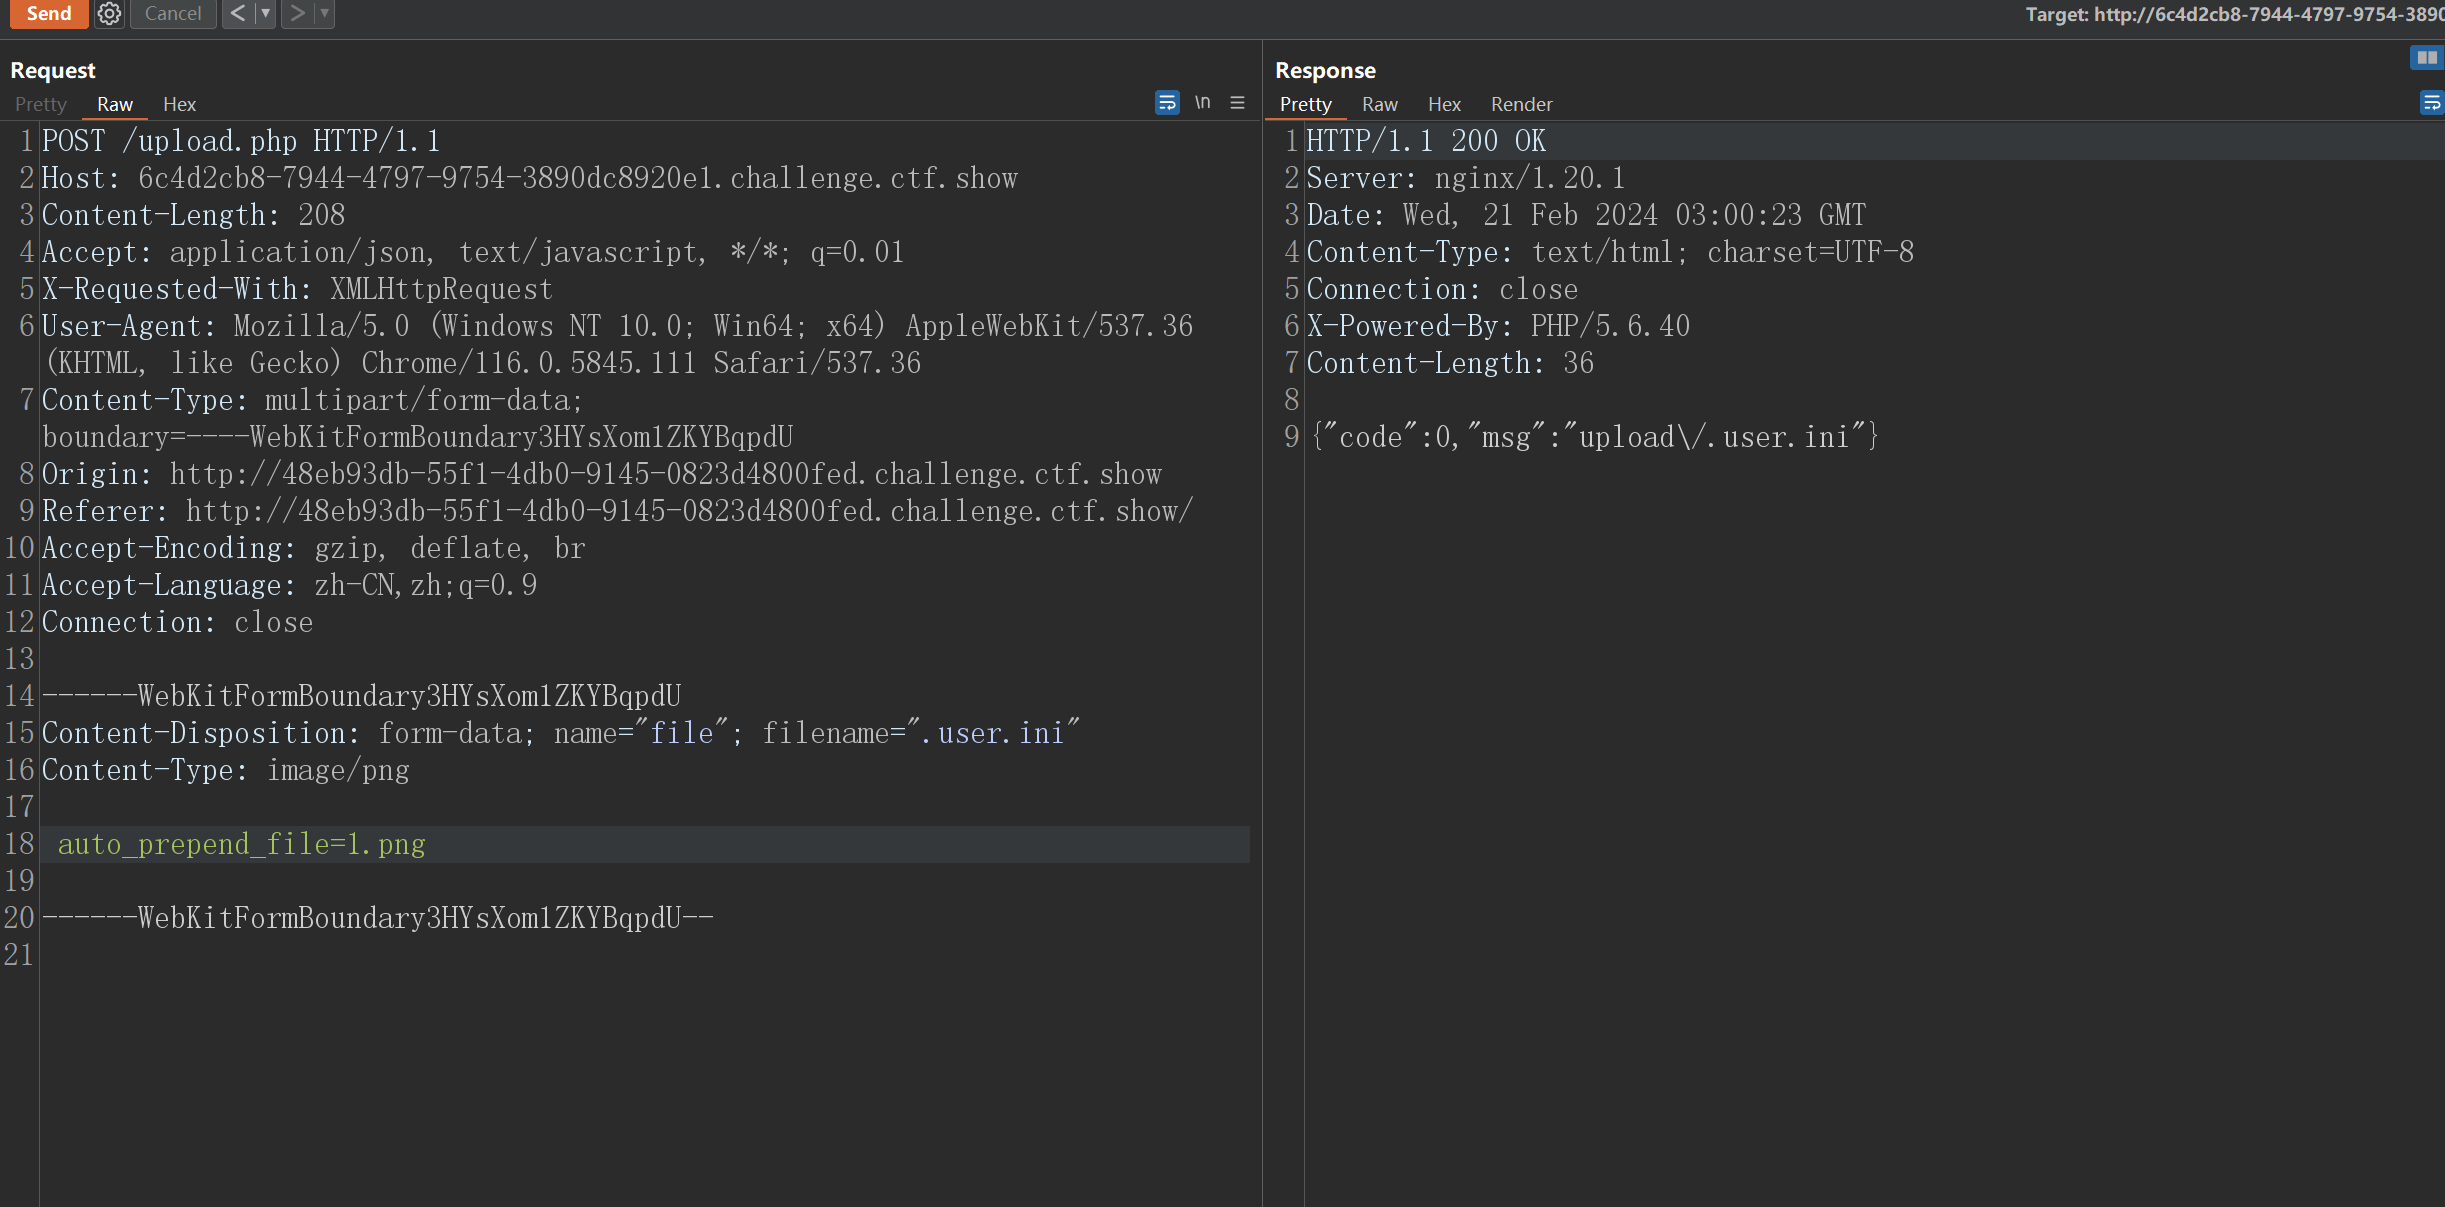
Task: Go to previous request in history
Action: 237,13
